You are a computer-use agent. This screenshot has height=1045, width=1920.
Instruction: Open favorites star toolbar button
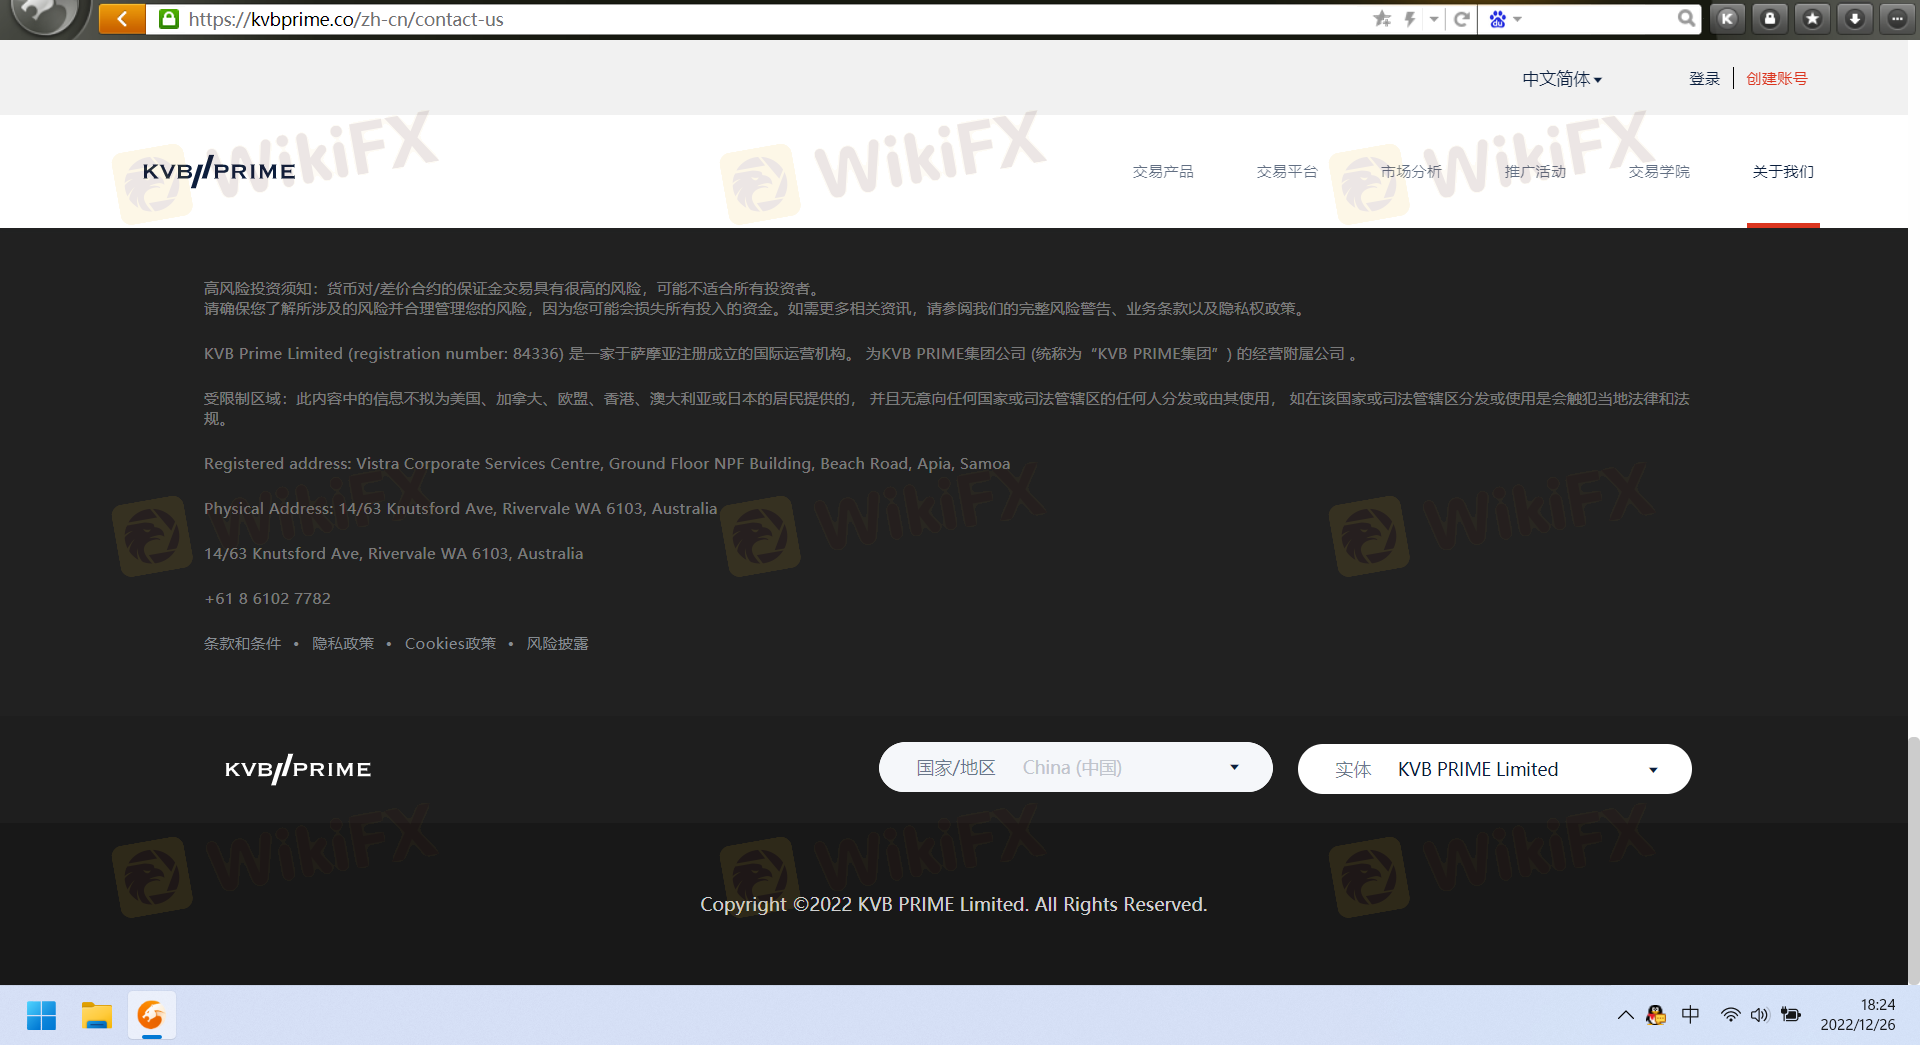coord(1812,18)
